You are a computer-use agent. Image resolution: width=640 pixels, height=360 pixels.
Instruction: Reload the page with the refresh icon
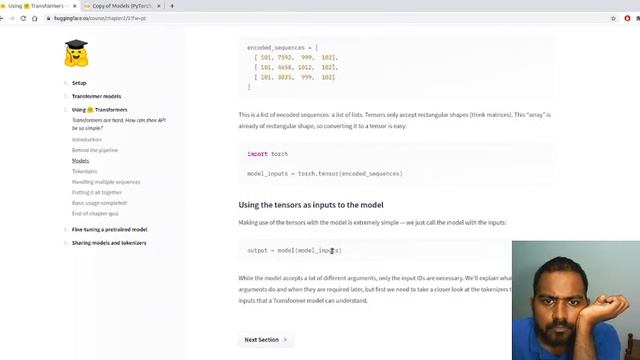click(23, 18)
